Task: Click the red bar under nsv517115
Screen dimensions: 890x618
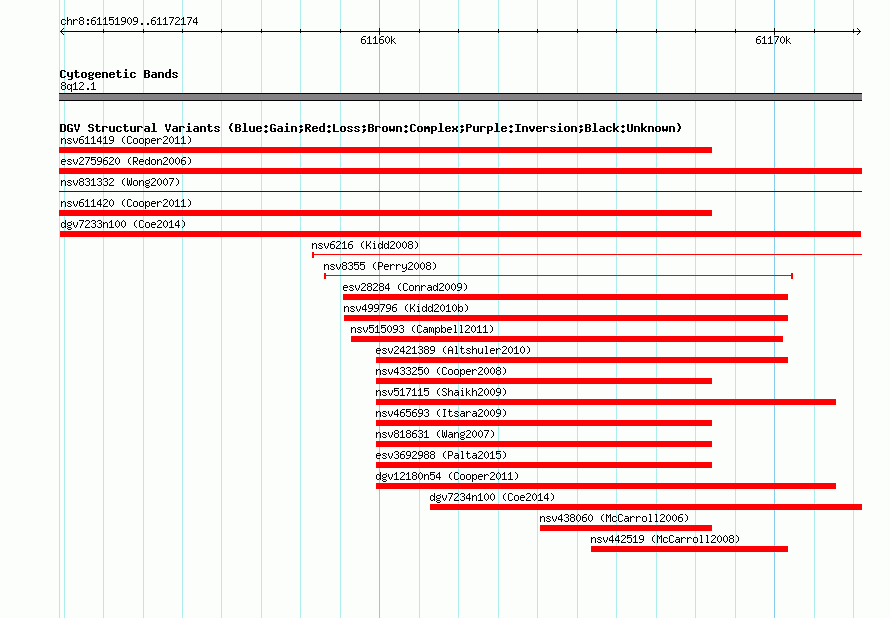Action: pos(606,402)
